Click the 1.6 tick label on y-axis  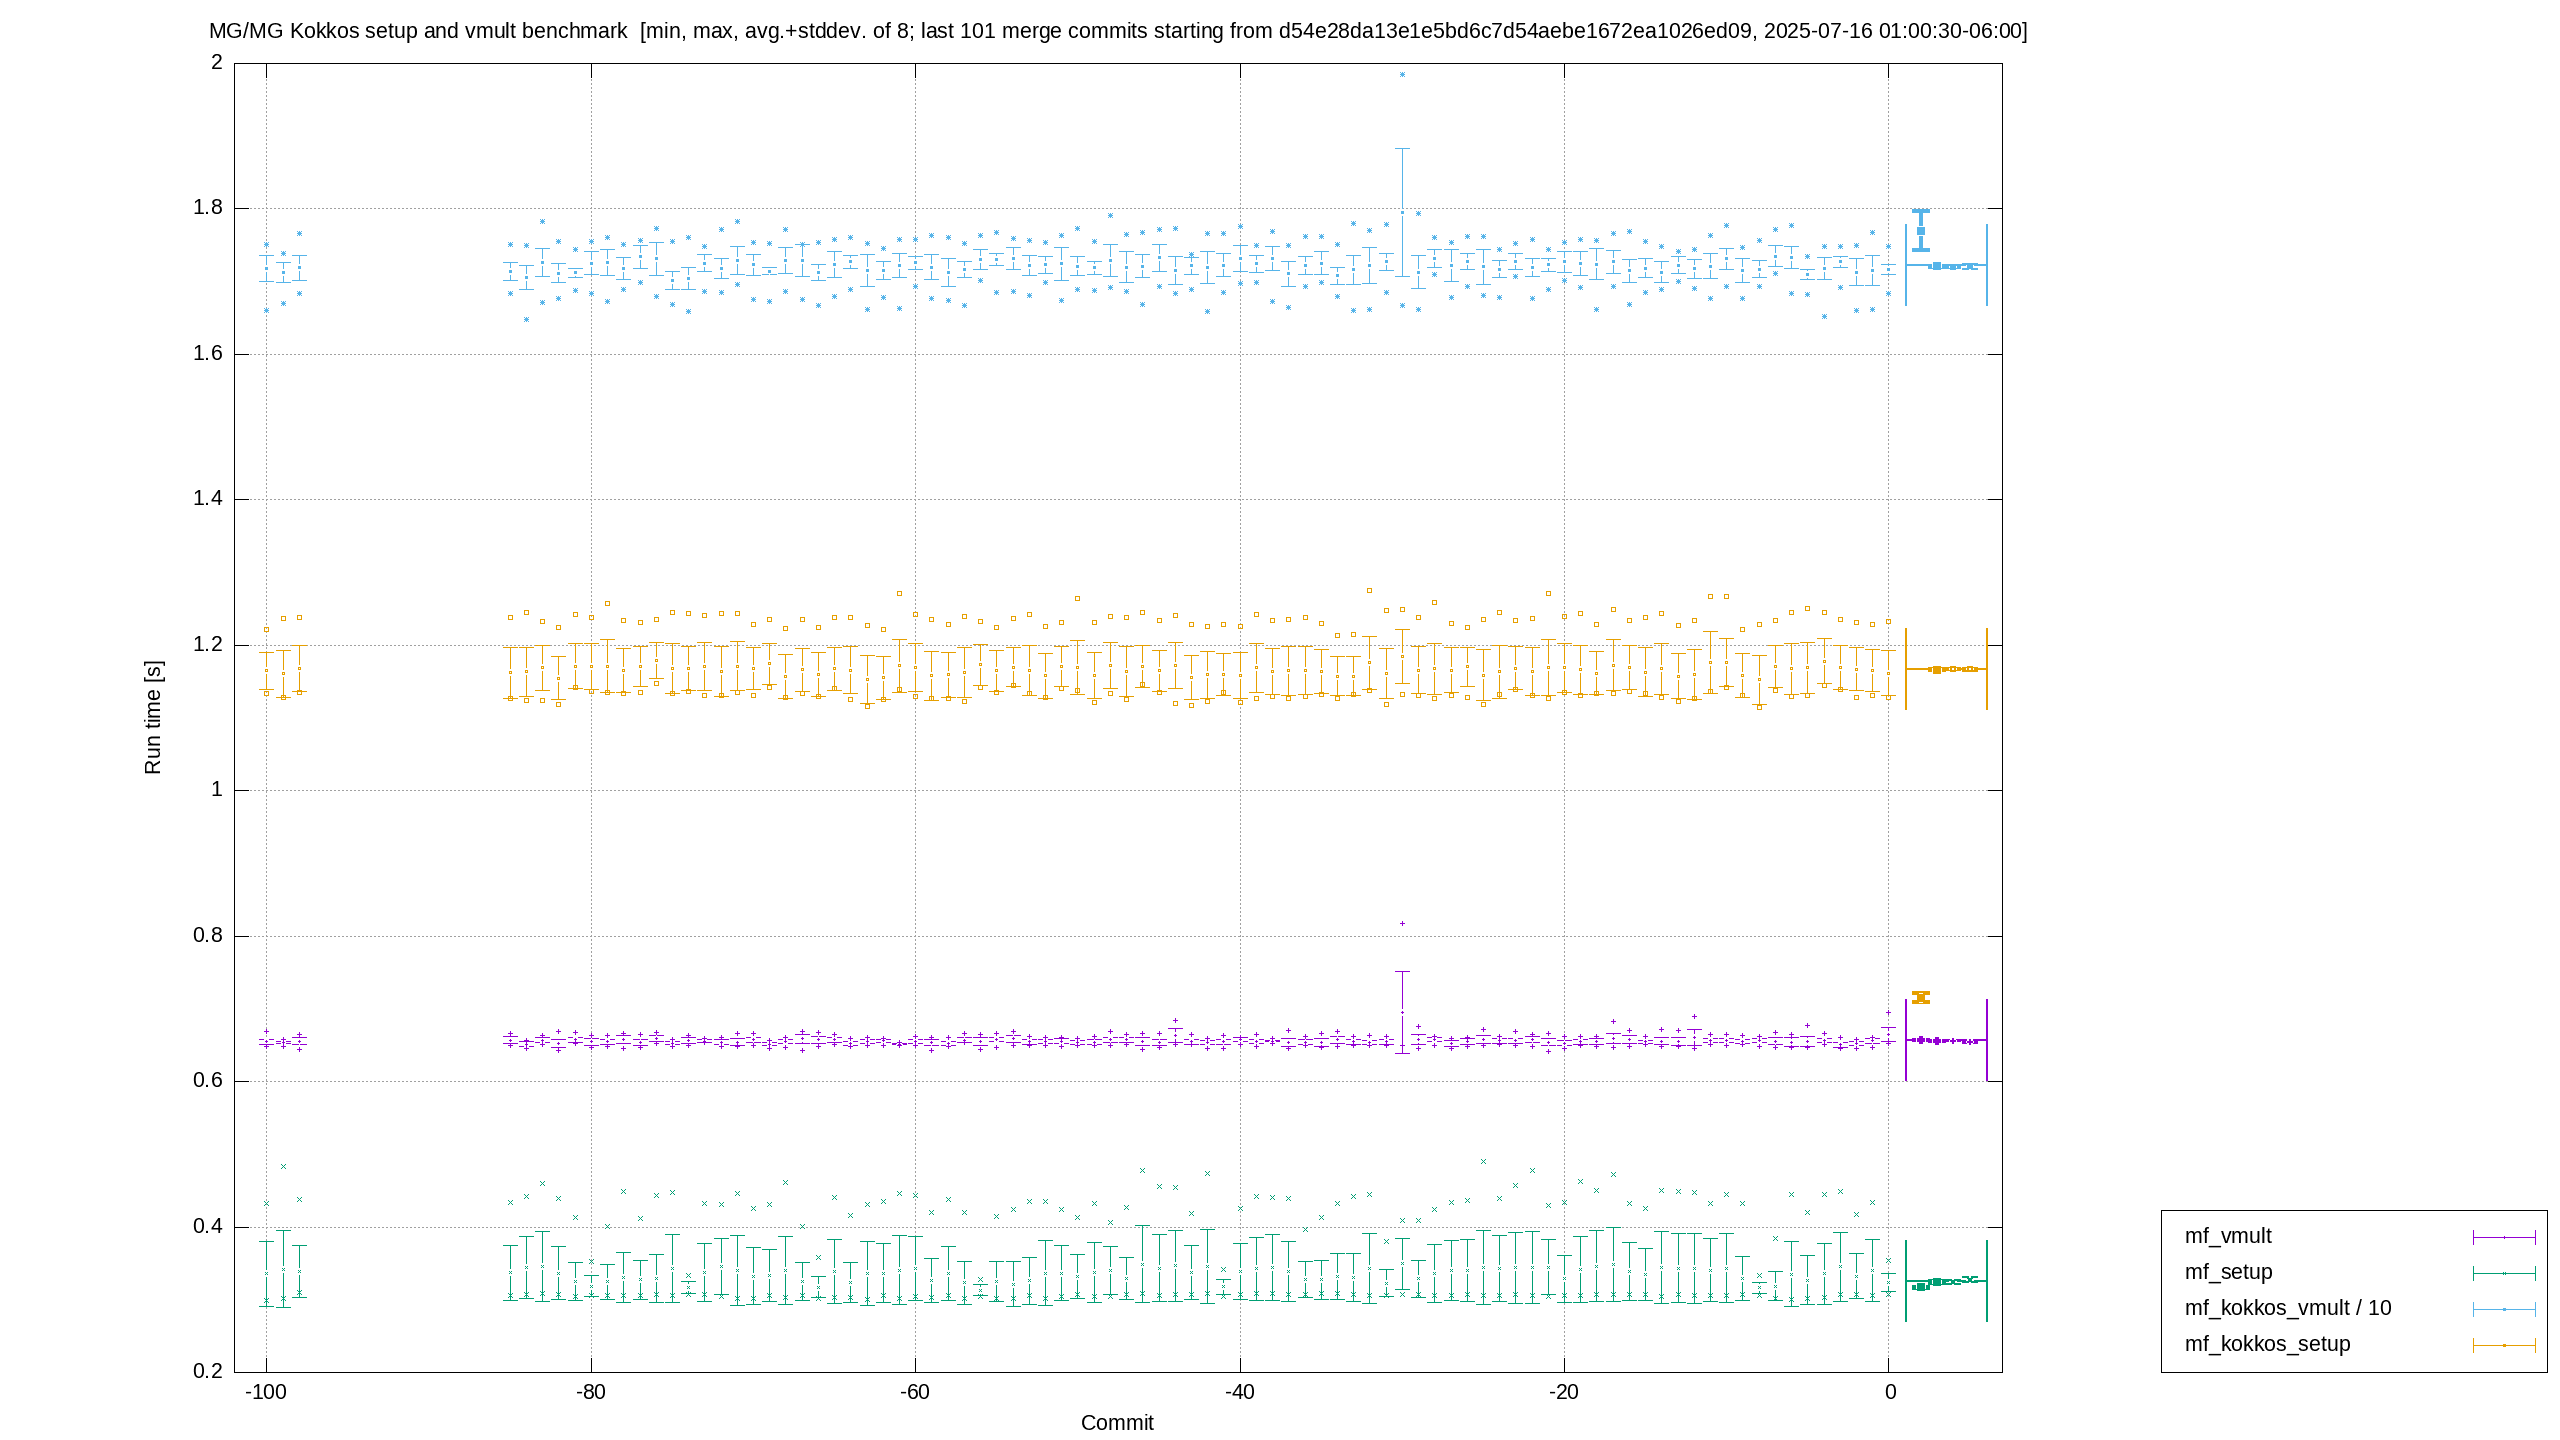(x=207, y=354)
